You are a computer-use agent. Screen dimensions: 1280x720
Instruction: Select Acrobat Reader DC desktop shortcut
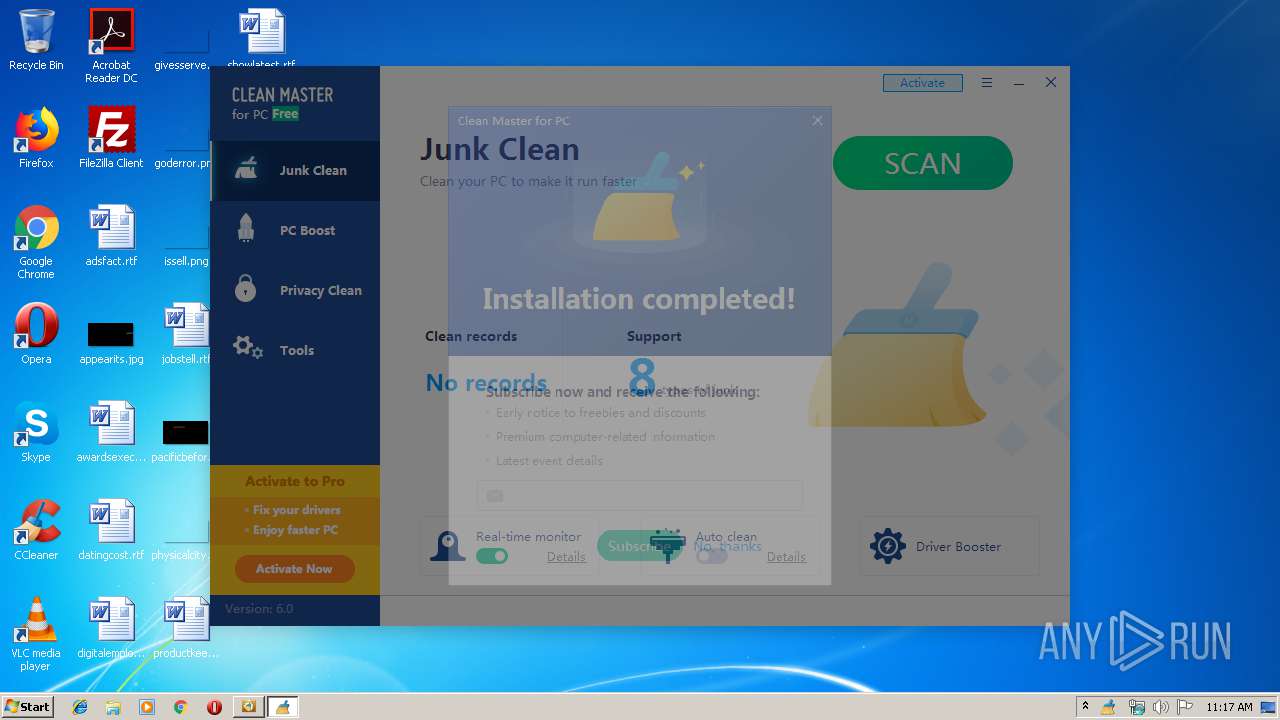[x=111, y=46]
